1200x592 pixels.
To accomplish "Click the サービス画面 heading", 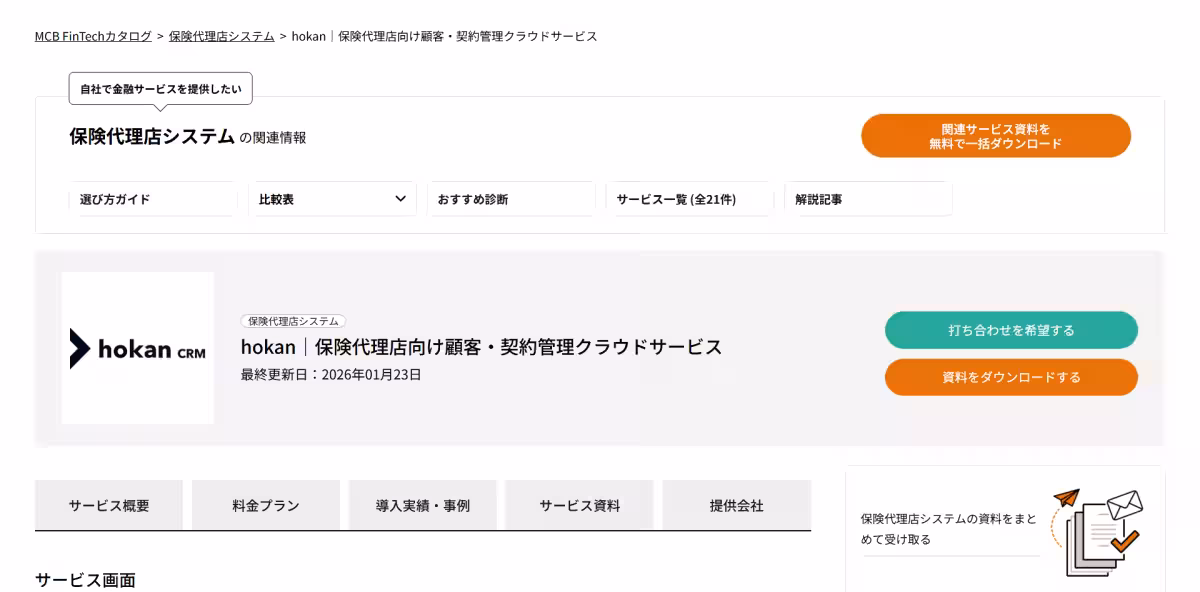I will point(85,580).
